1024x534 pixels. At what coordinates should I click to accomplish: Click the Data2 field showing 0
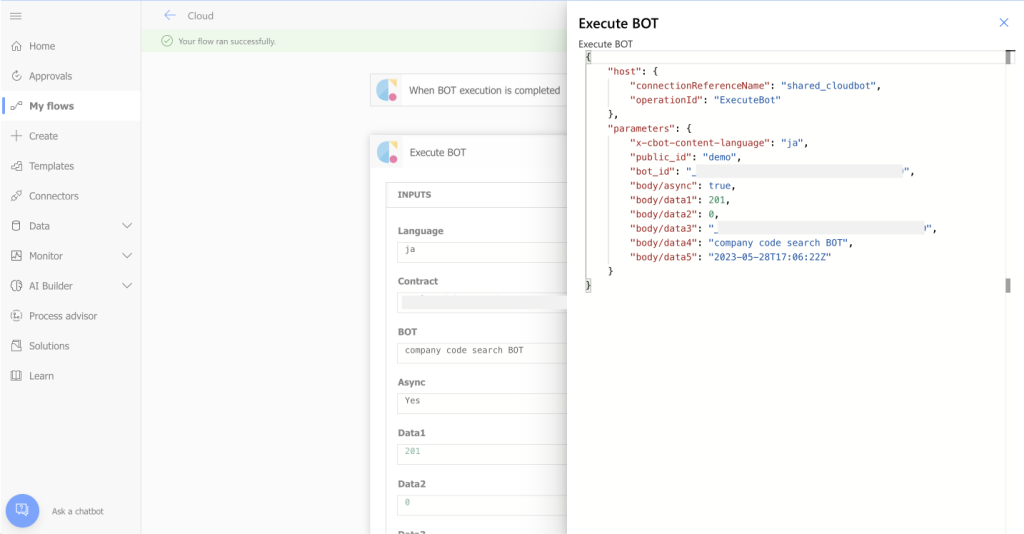[482, 505]
